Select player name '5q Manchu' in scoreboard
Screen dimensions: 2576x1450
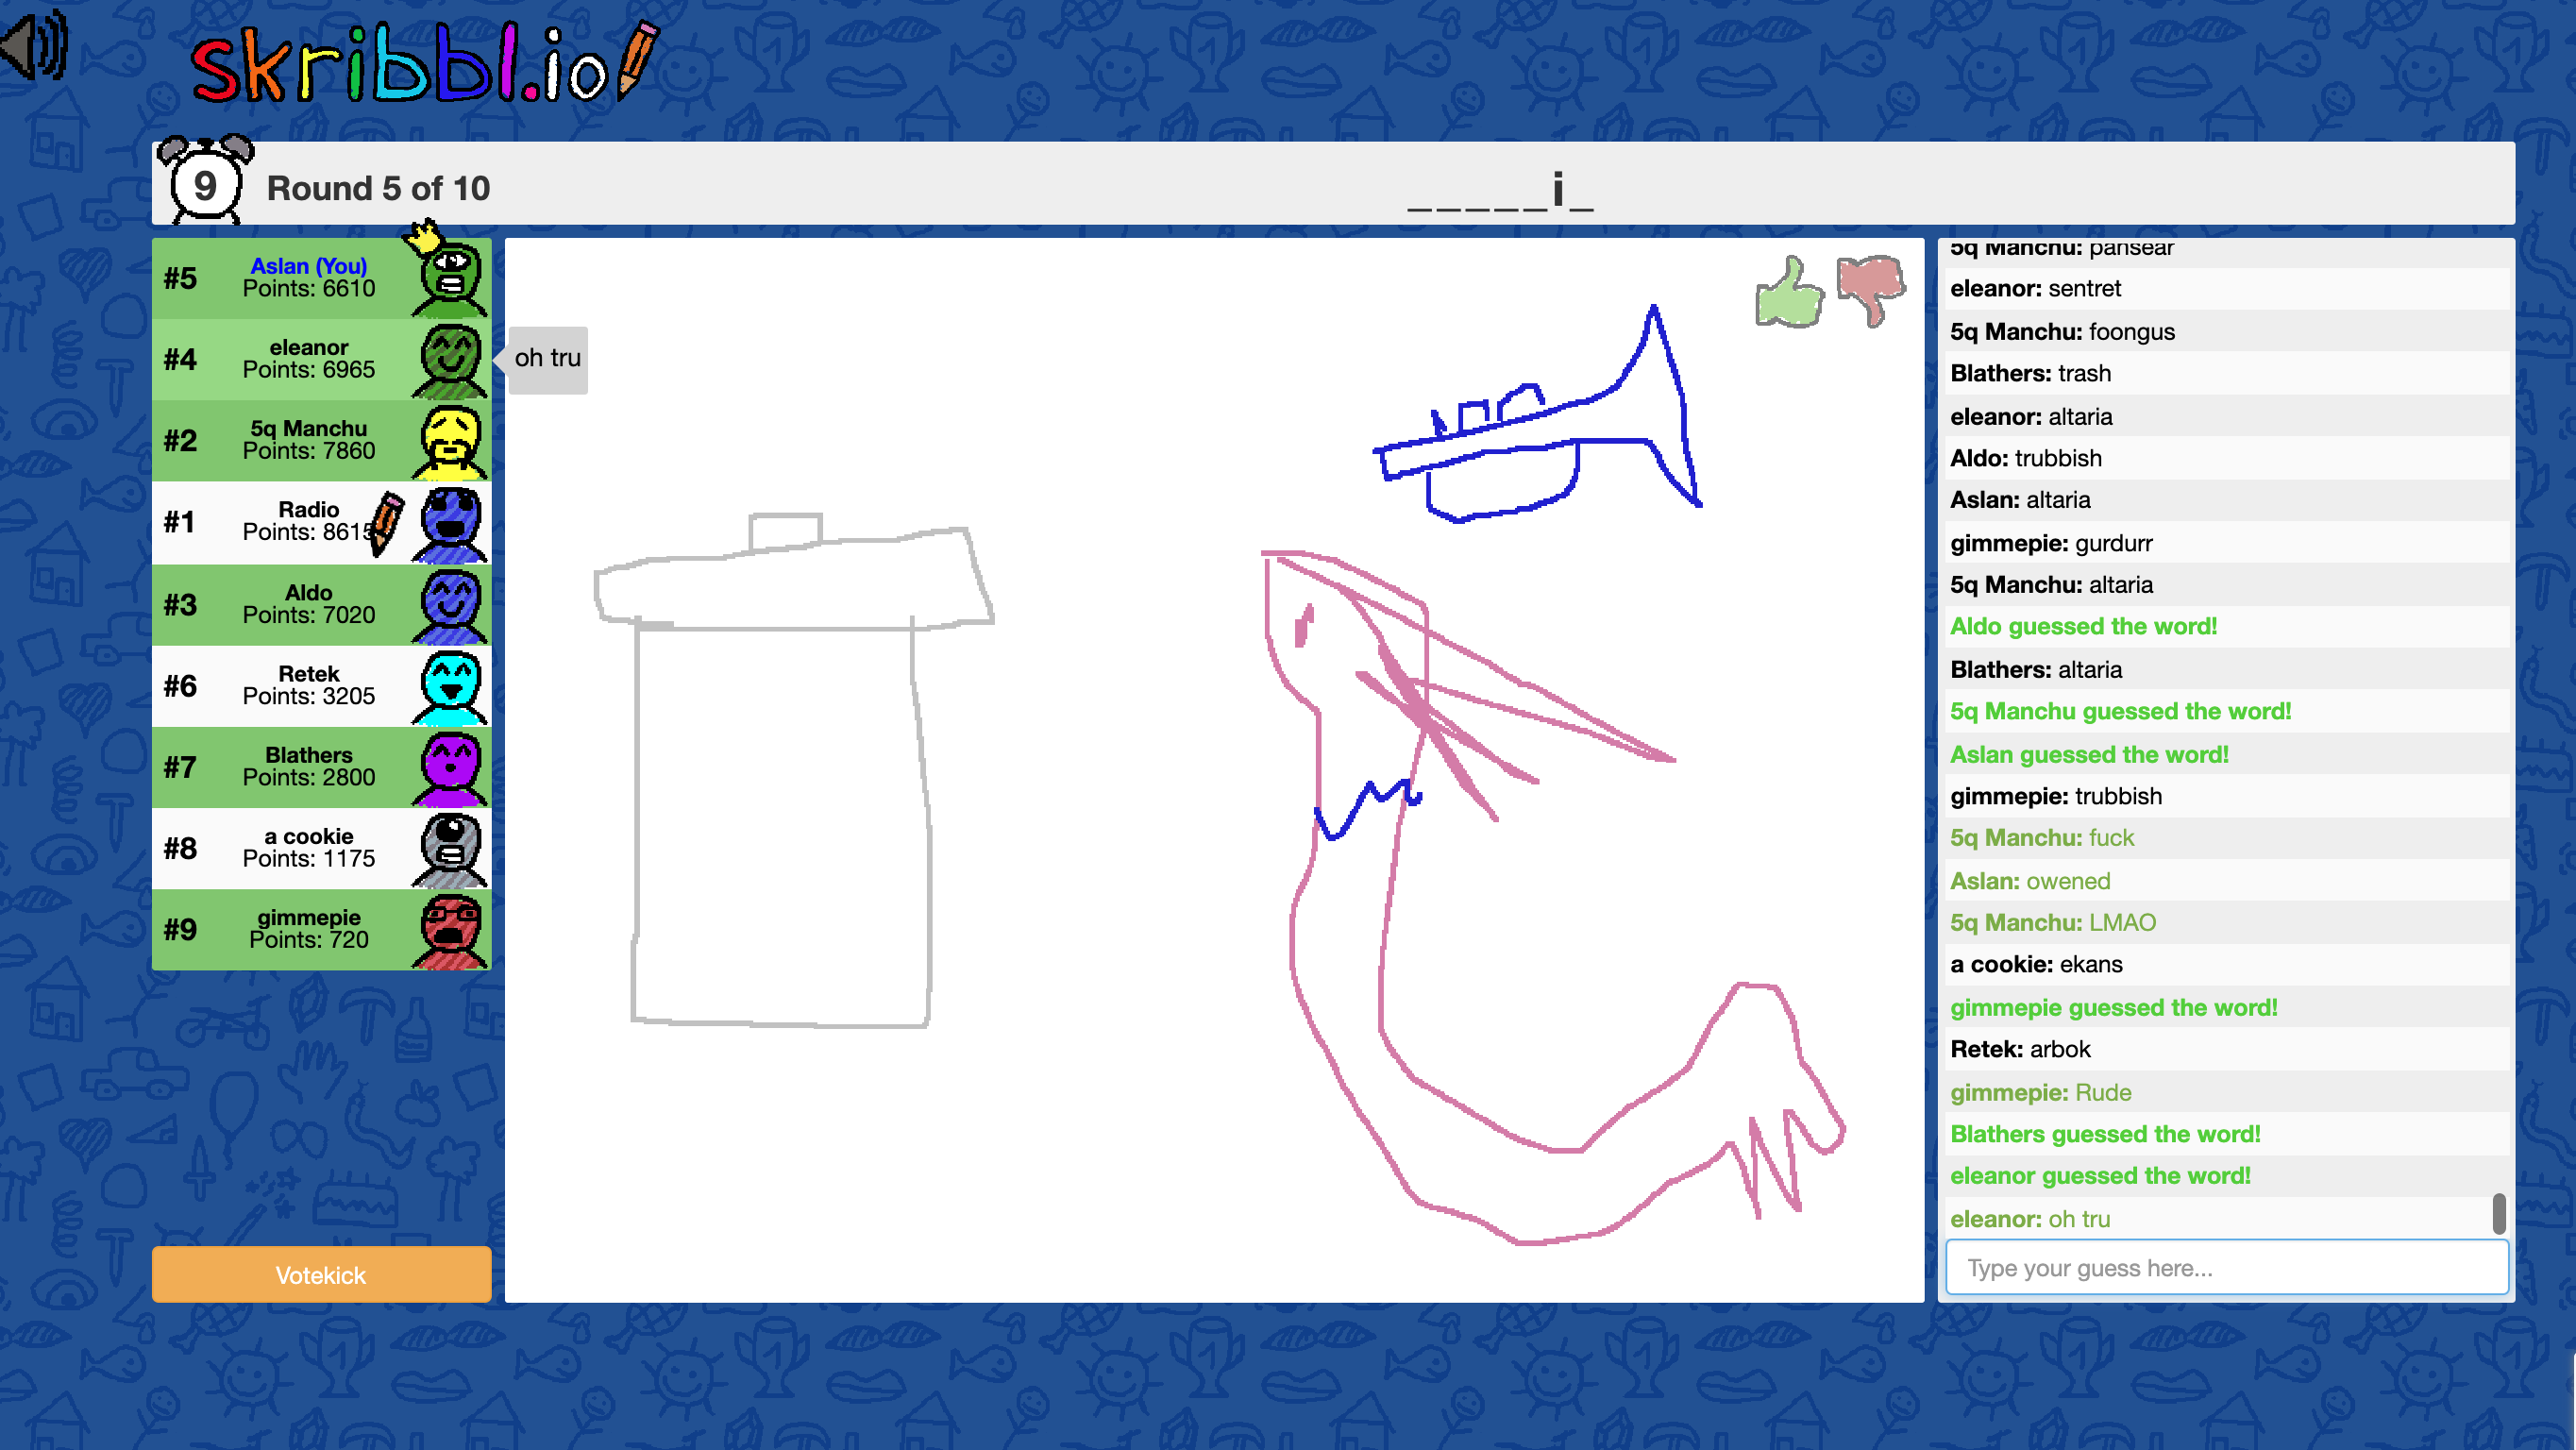coord(308,428)
